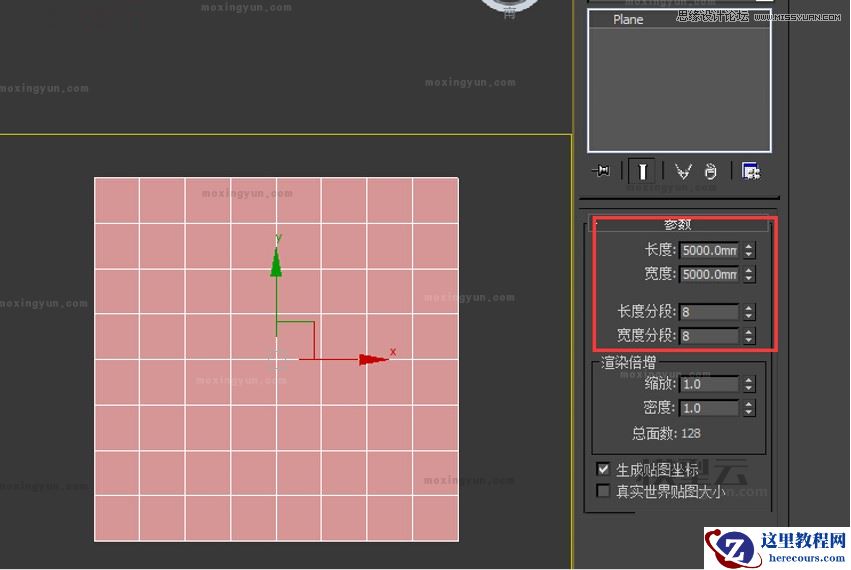Click the green Y axis gizmo arrow
851x570 pixels.
(x=276, y=262)
